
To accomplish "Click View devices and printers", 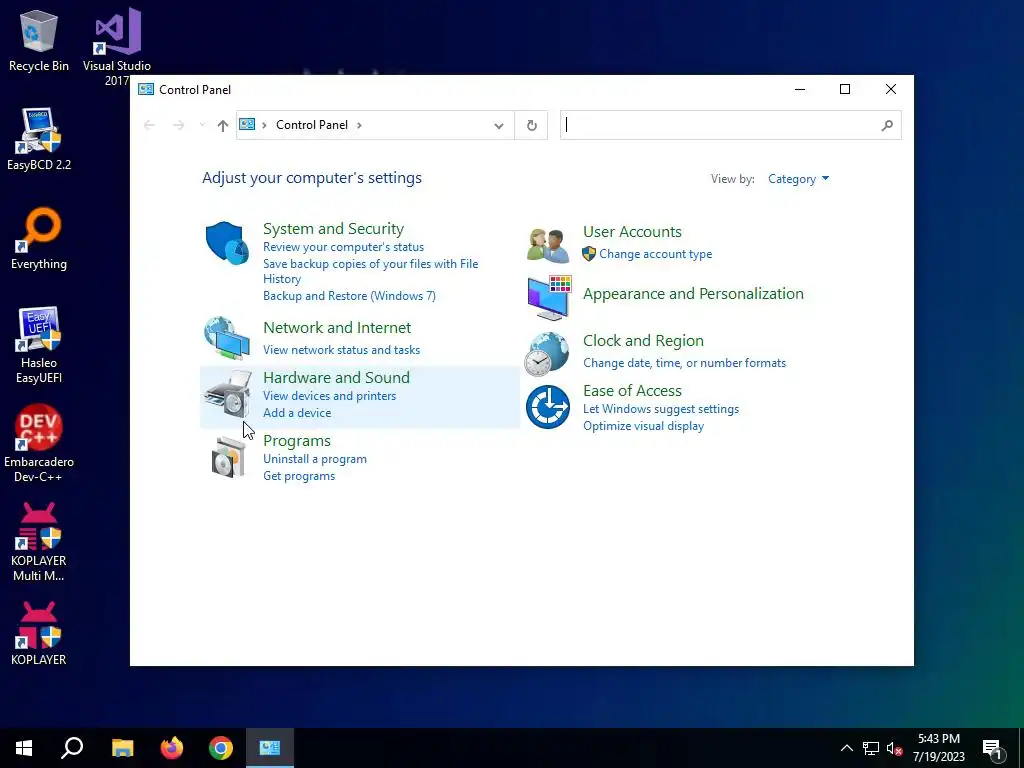I will [329, 396].
